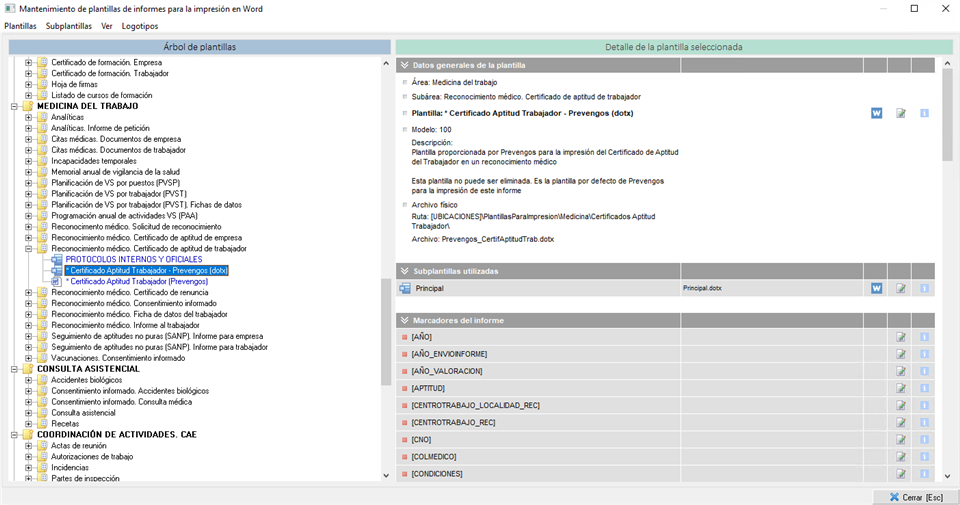Open the Plantillas menu

(20, 26)
